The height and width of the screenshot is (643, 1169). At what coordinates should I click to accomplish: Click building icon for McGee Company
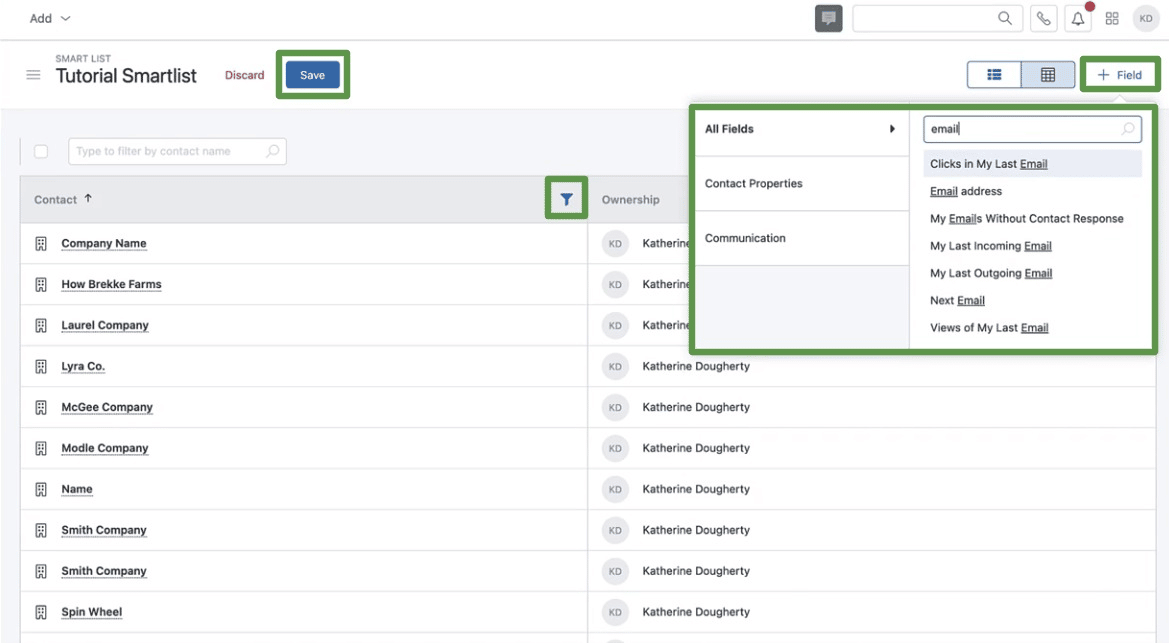(41, 407)
